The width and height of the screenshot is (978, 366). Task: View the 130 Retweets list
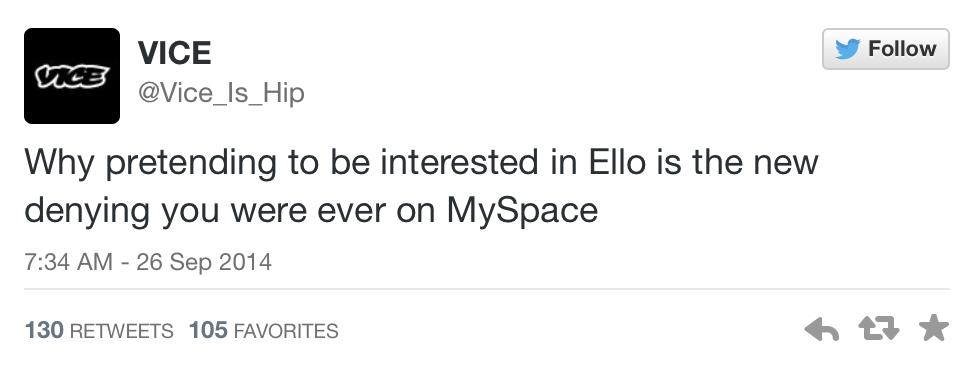[x=99, y=330]
